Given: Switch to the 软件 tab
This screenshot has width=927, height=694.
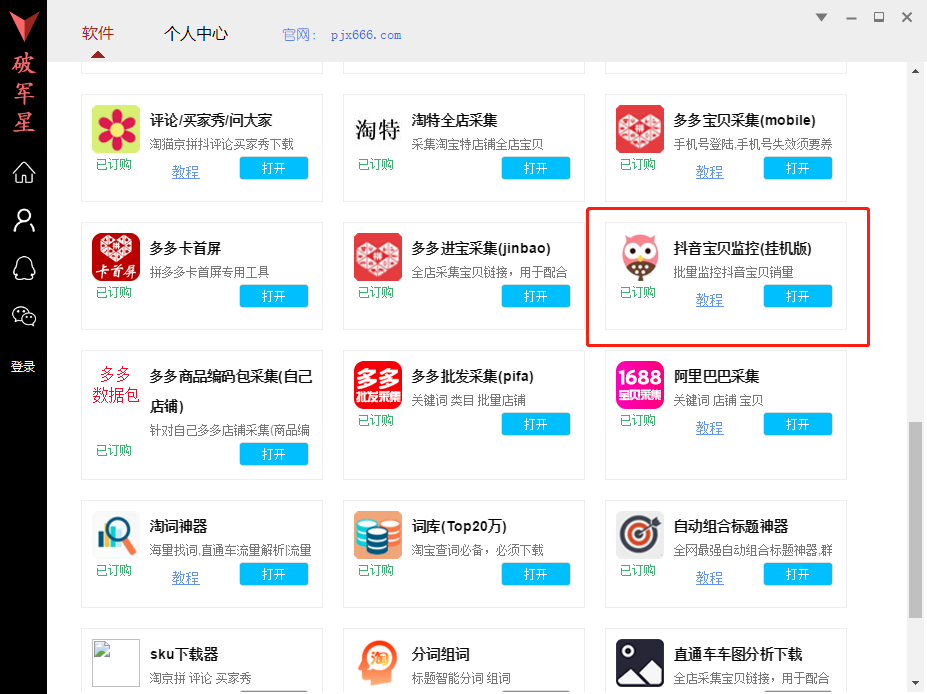Looking at the screenshot, I should coord(98,33).
